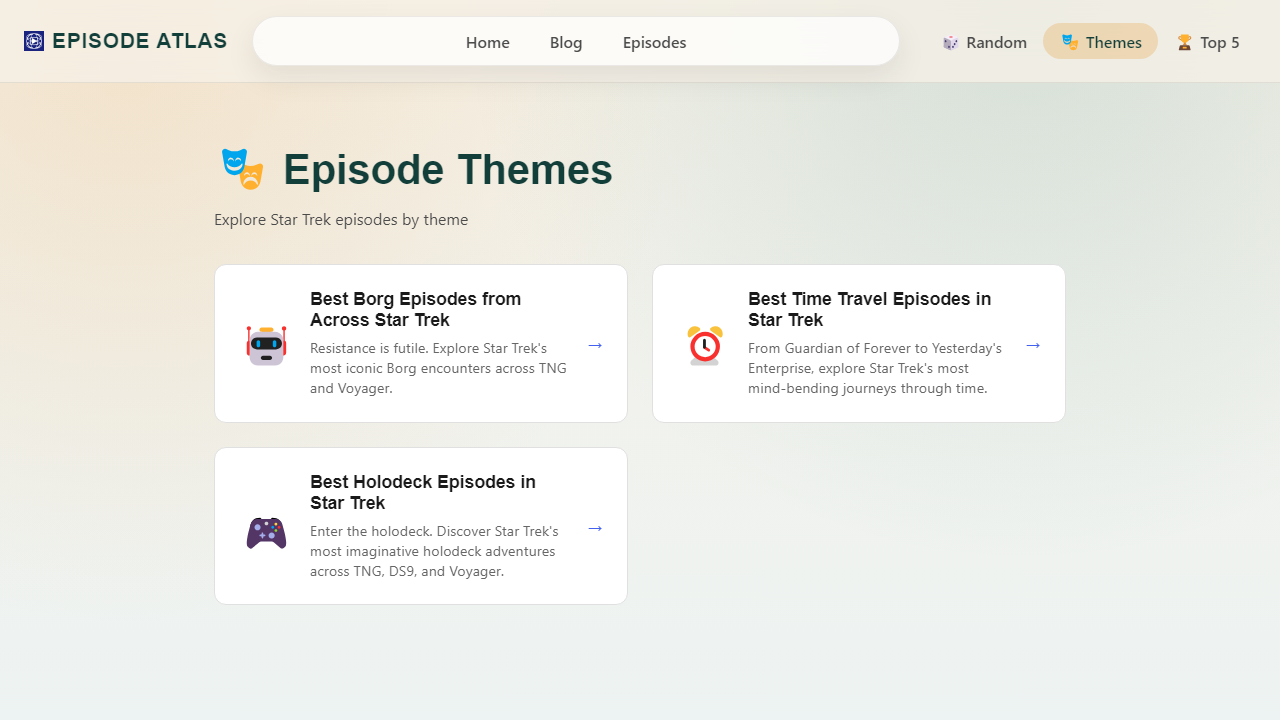Screen dimensions: 1280x720
Task: Click the alarm clock icon on Time Travel card
Action: [704, 344]
